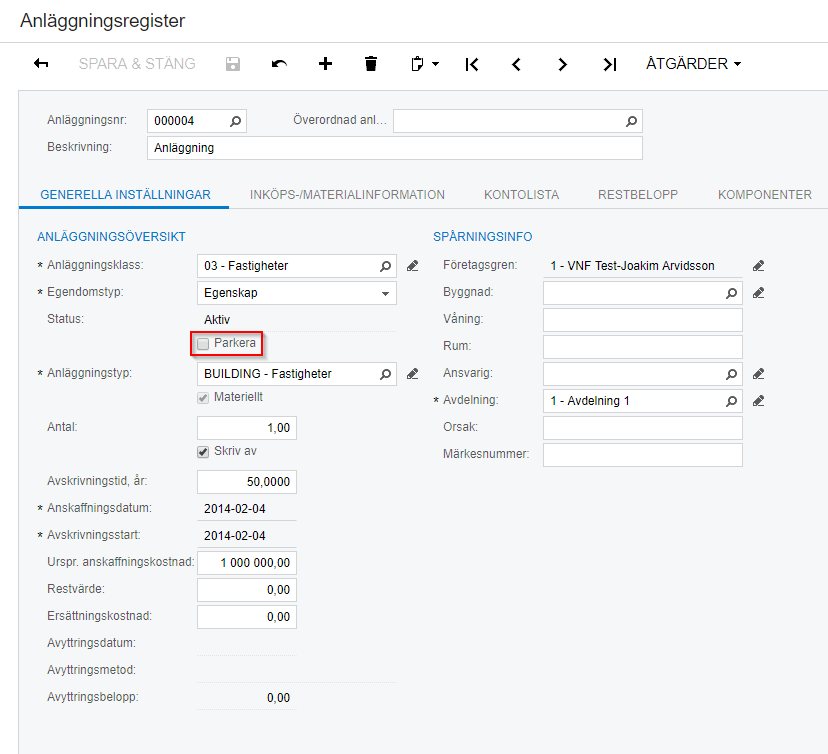The height and width of the screenshot is (754, 828).
Task: Uncheck the Skriv av checkbox
Action: pyautogui.click(x=204, y=451)
